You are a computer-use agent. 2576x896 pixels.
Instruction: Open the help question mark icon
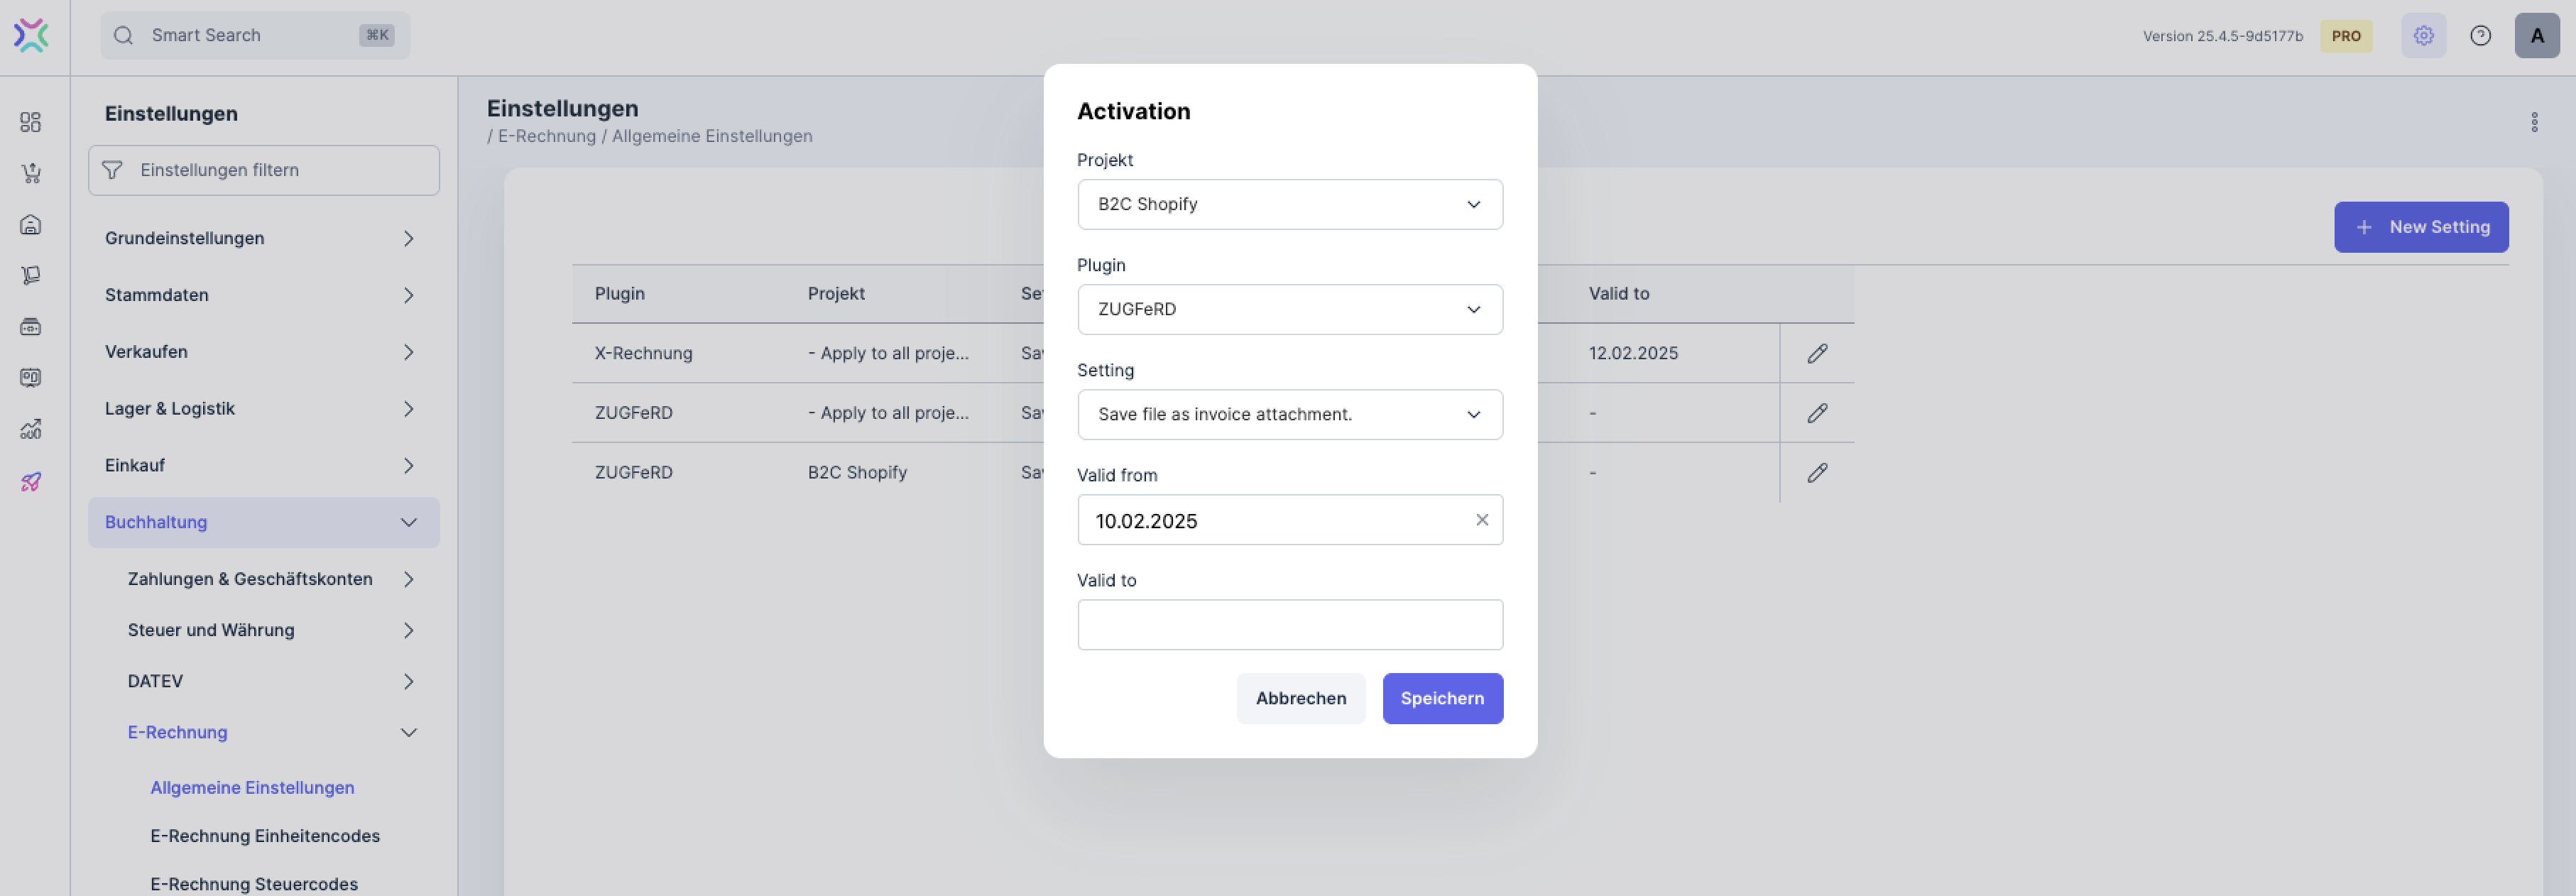coord(2480,36)
